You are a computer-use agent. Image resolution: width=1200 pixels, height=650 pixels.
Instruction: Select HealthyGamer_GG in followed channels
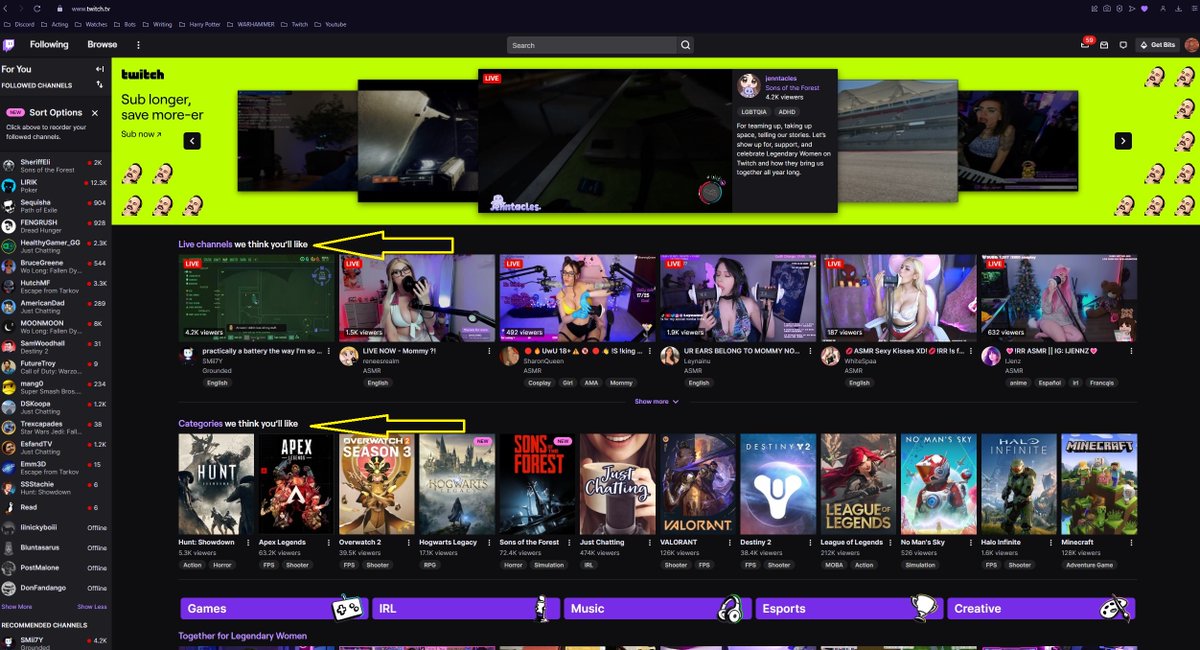[x=55, y=246]
